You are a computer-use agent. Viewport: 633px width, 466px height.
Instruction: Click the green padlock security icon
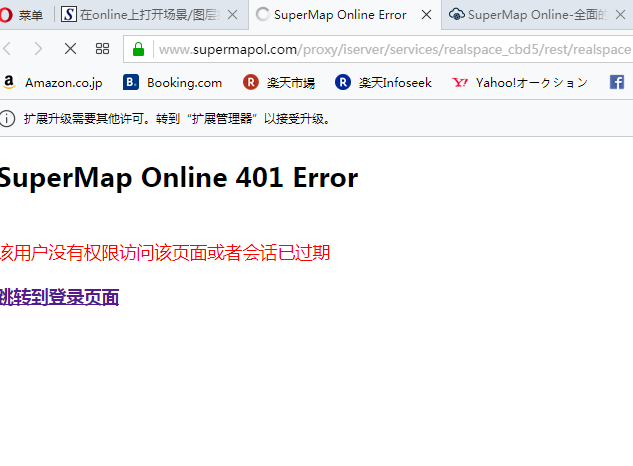click(138, 49)
